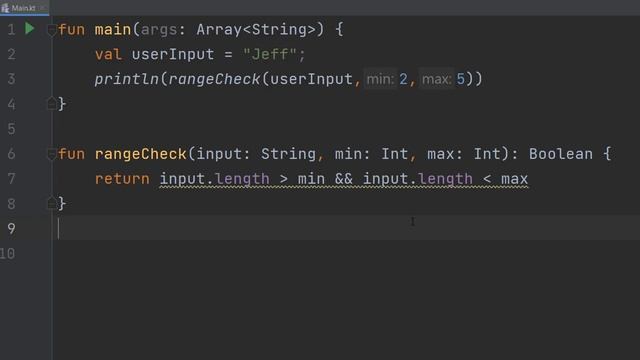Collapse the main function's closing fold marker on line 4
The image size is (640, 360).
(x=51, y=103)
